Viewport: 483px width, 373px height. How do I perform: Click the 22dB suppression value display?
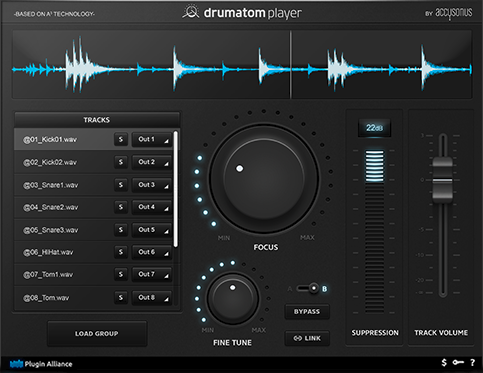374,128
